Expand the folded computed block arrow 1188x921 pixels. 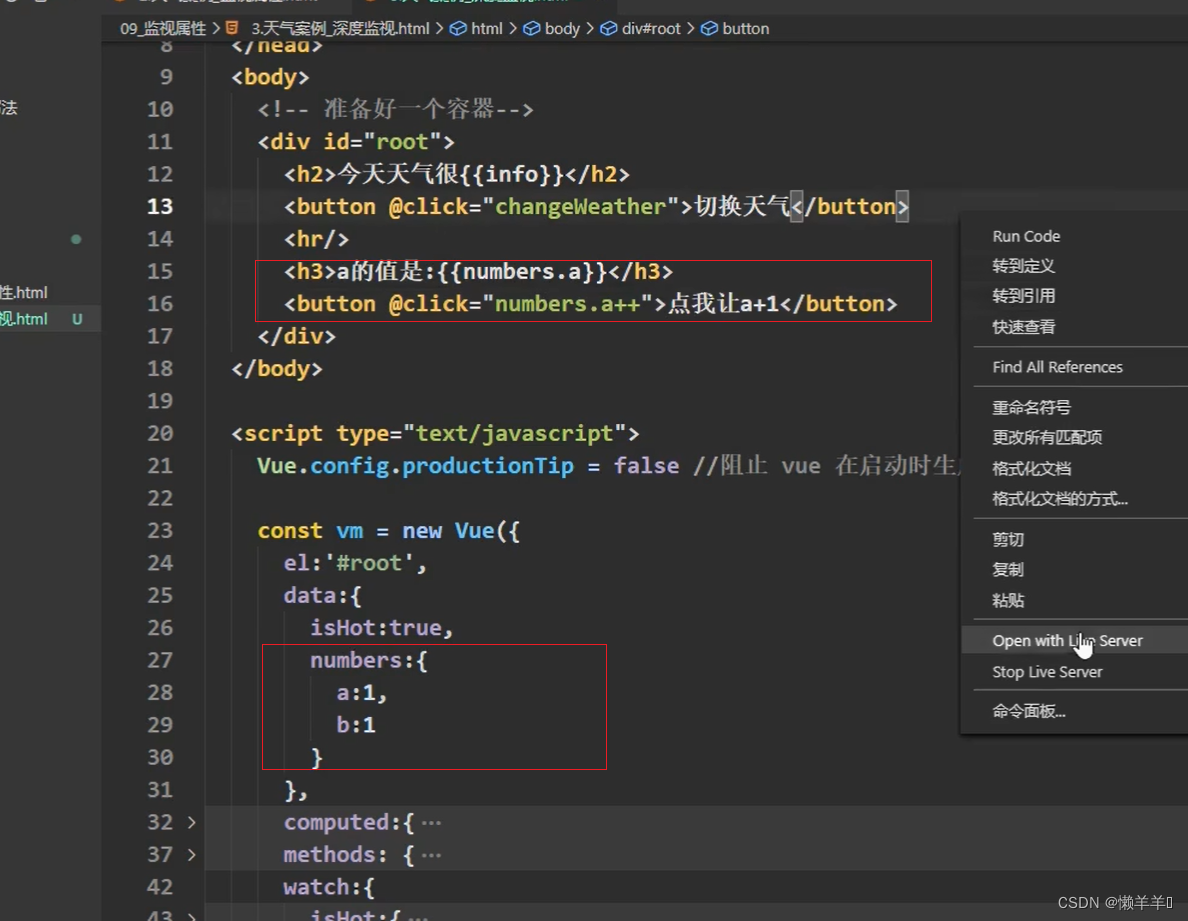click(192, 822)
